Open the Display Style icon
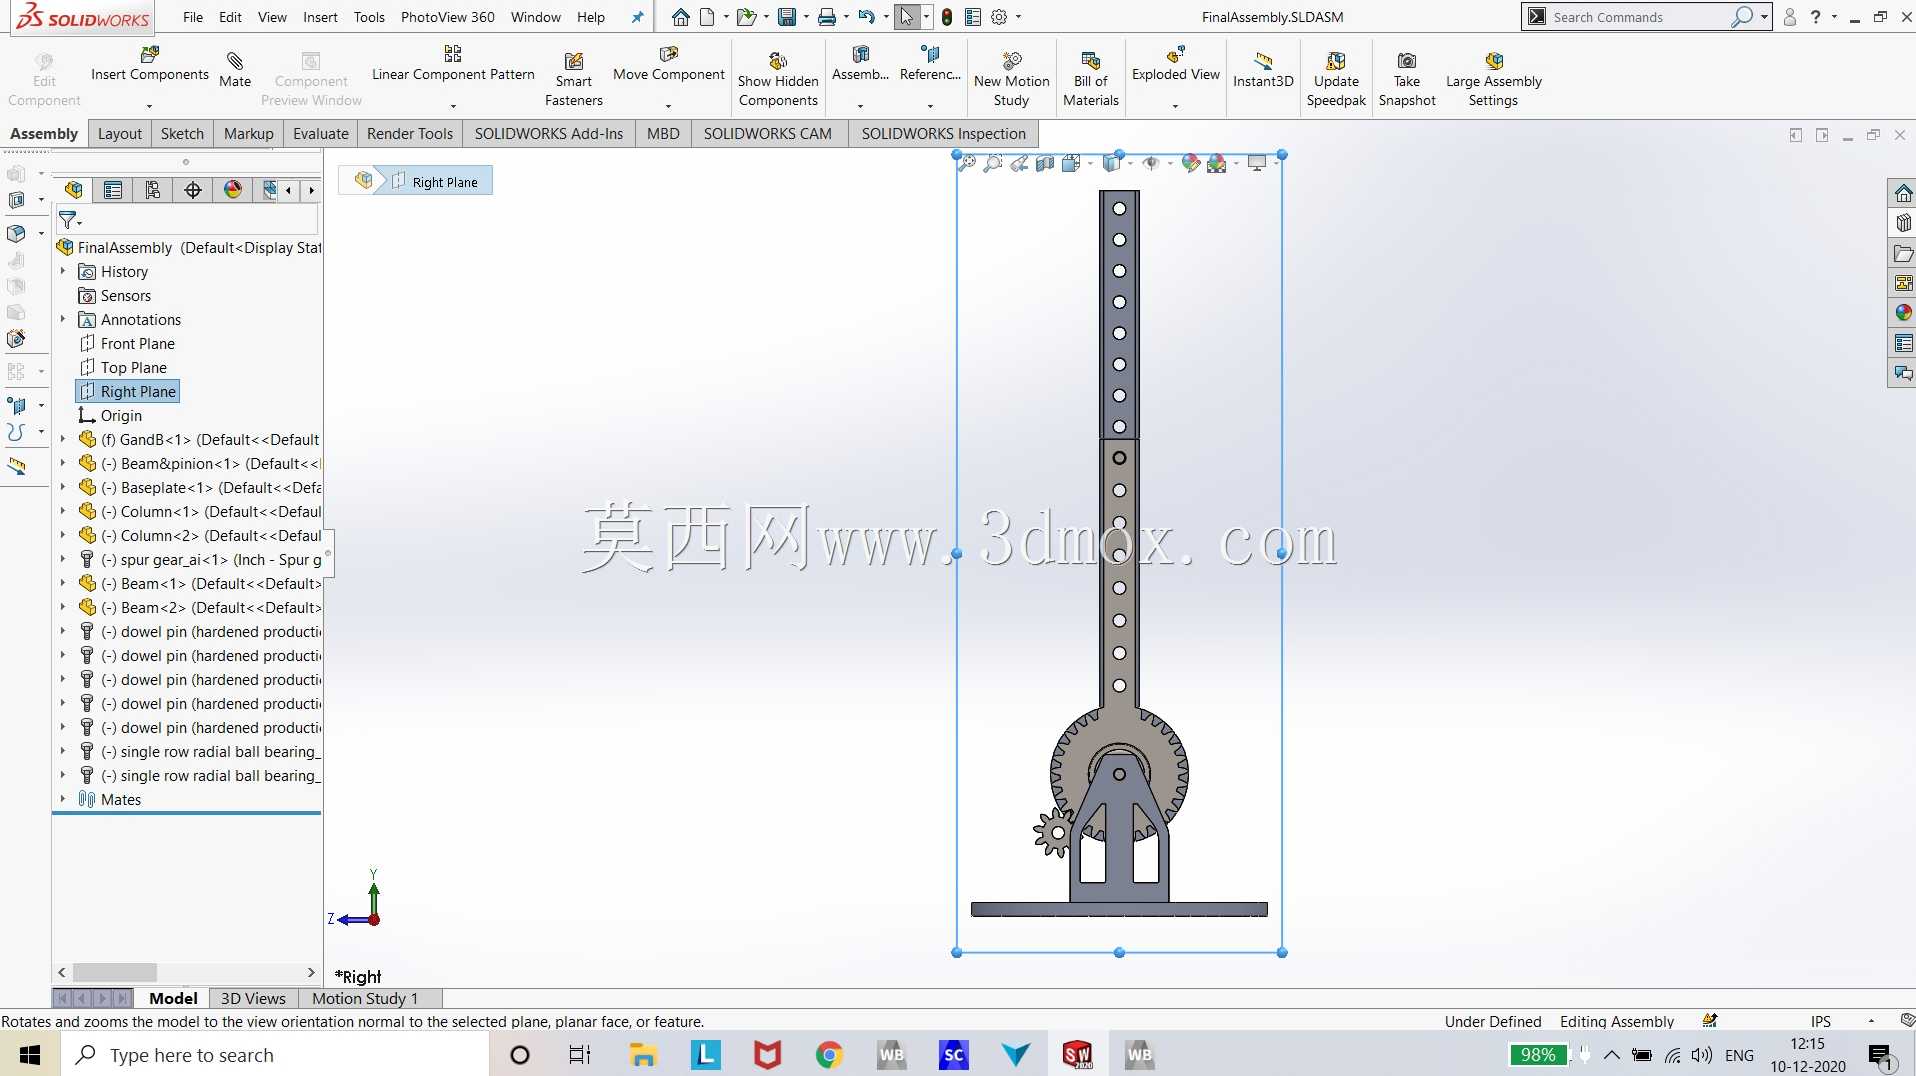The image size is (1916, 1076). coord(1111,163)
